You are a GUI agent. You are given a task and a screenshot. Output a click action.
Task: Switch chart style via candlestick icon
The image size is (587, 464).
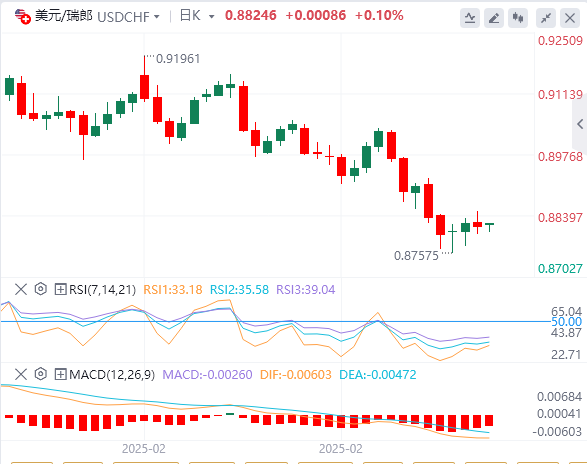518,18
